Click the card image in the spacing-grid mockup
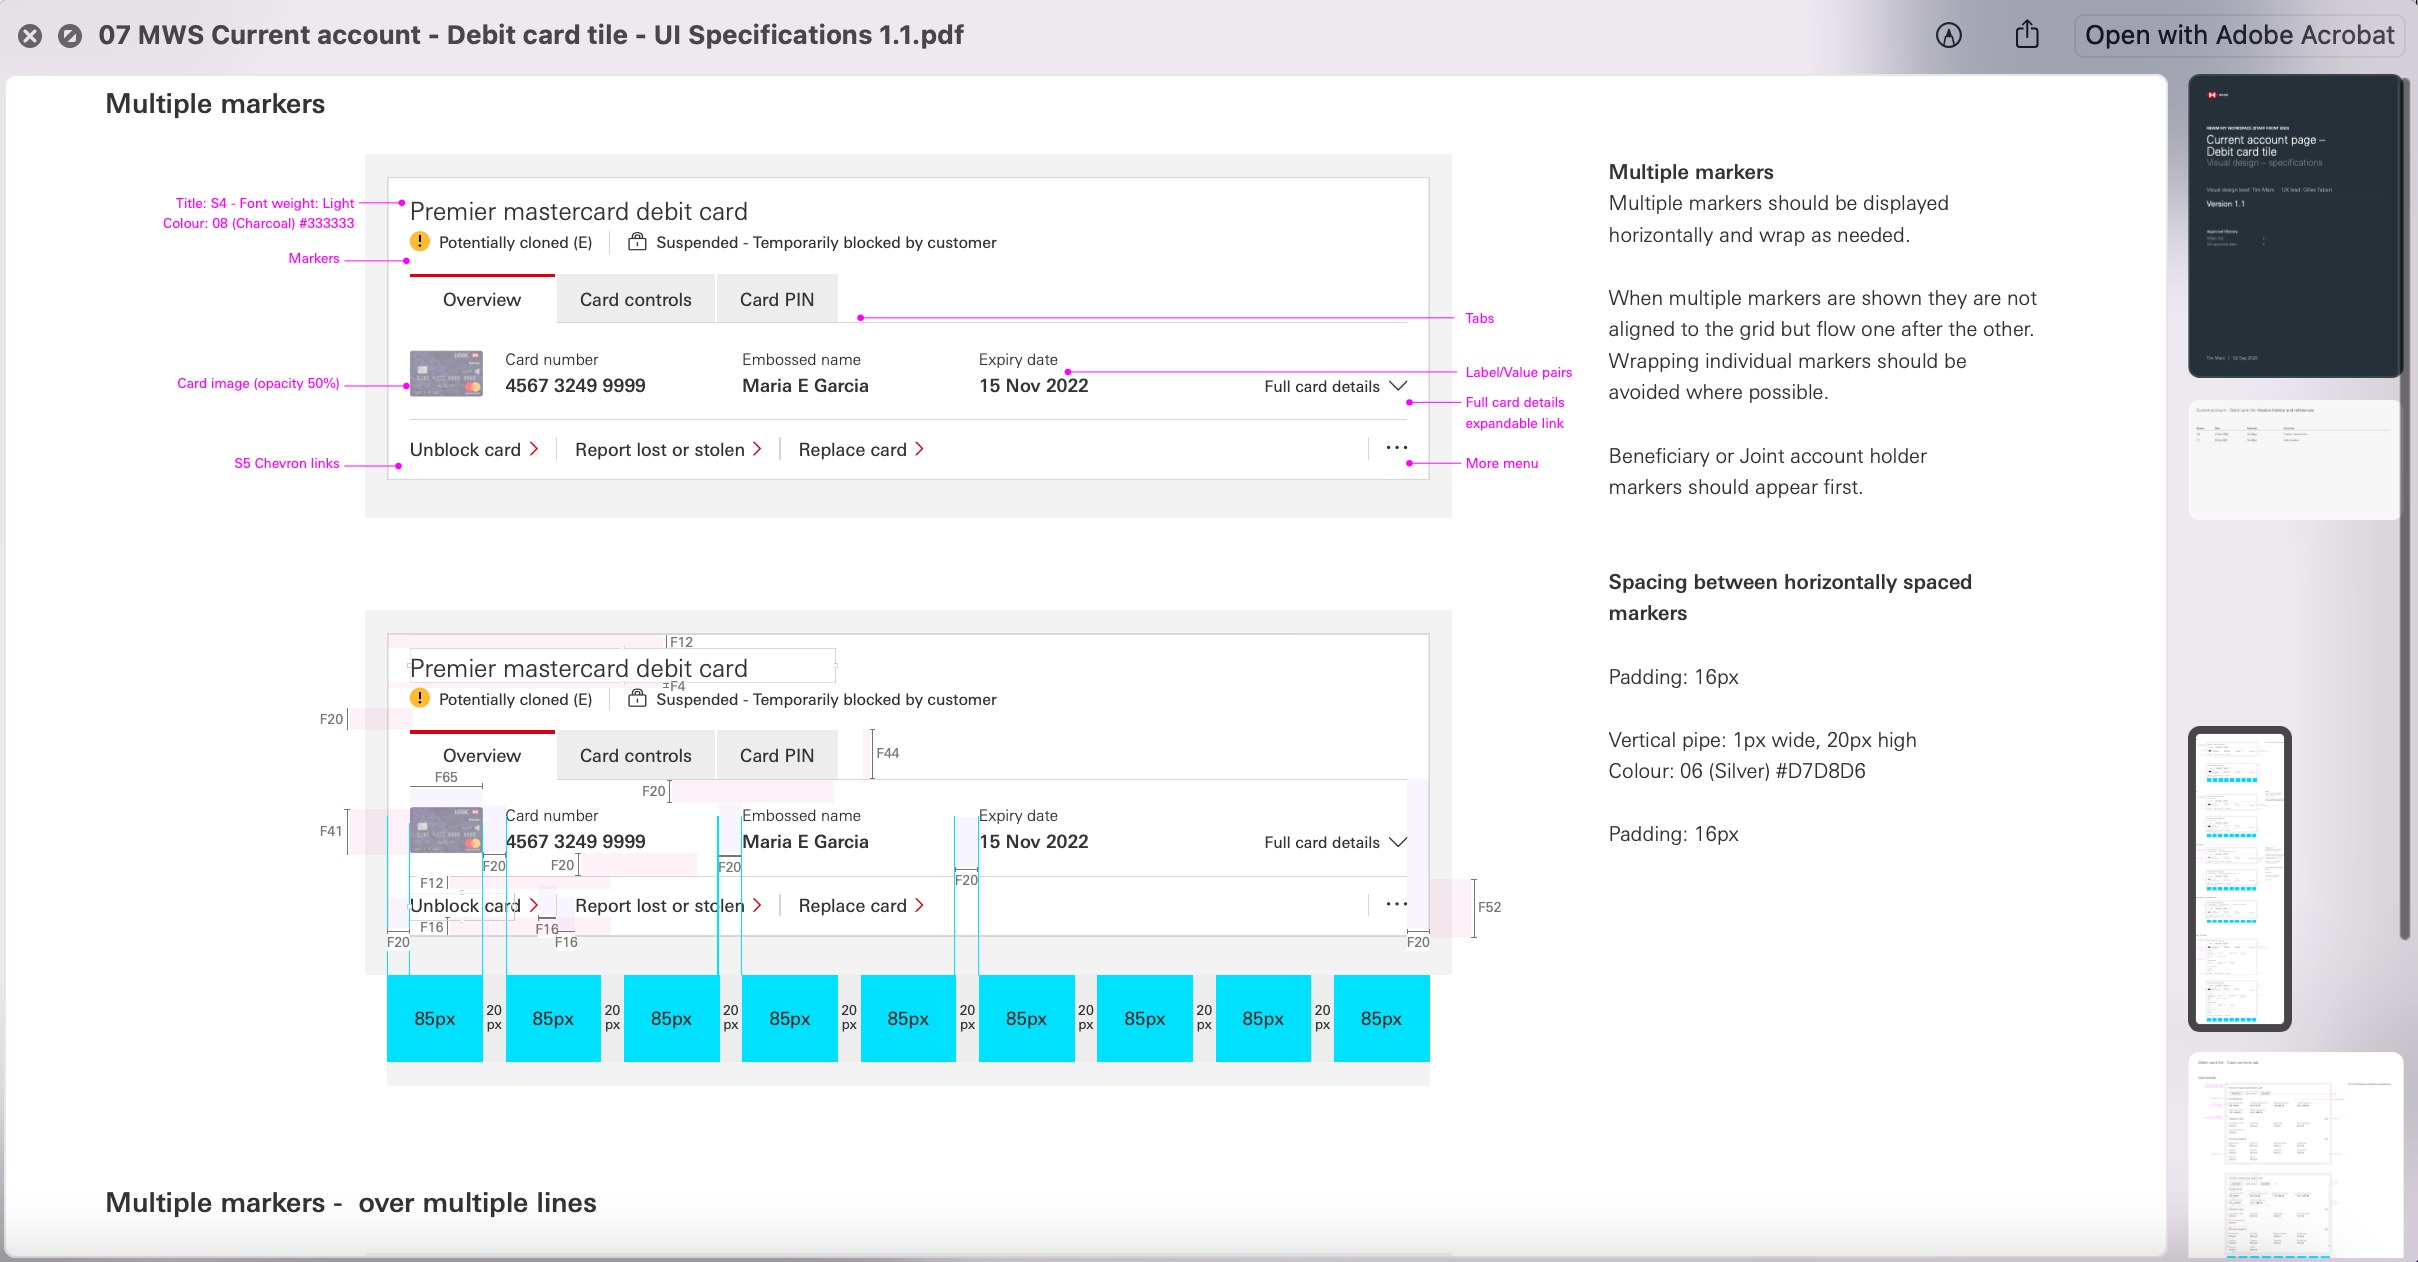Viewport: 2418px width, 1262px height. 446,829
